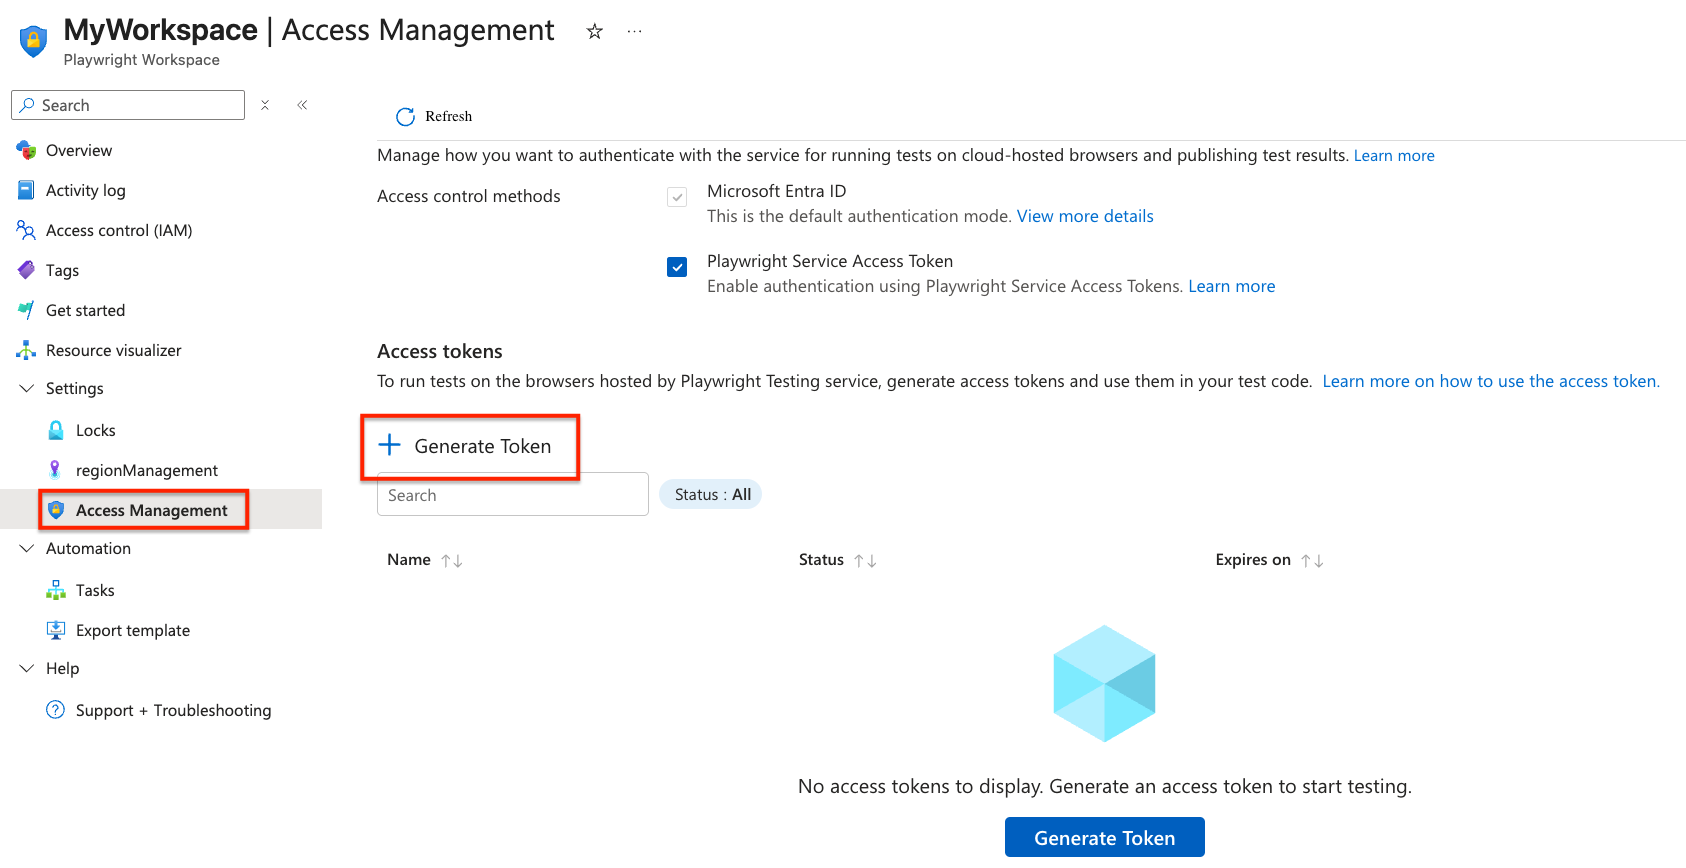Open Activity log in the sidebar
This screenshot has height=868, width=1686.
(85, 190)
